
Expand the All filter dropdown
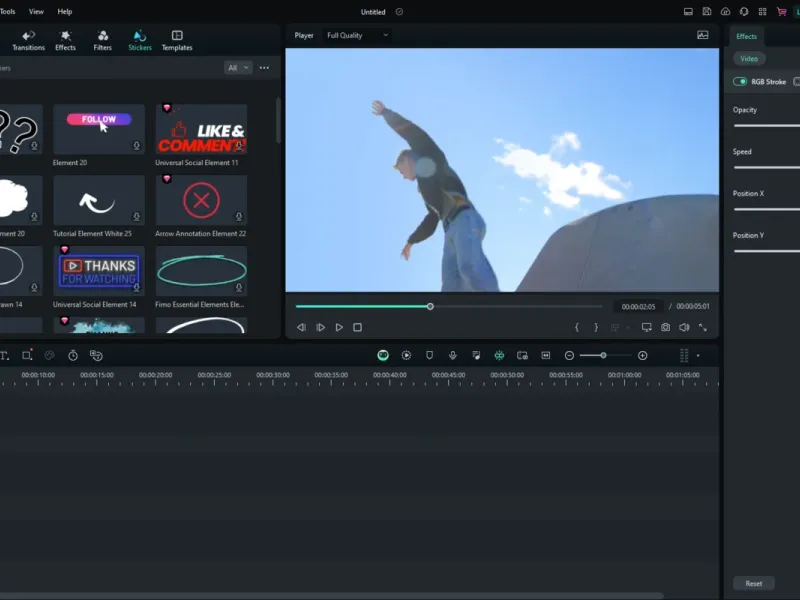238,67
